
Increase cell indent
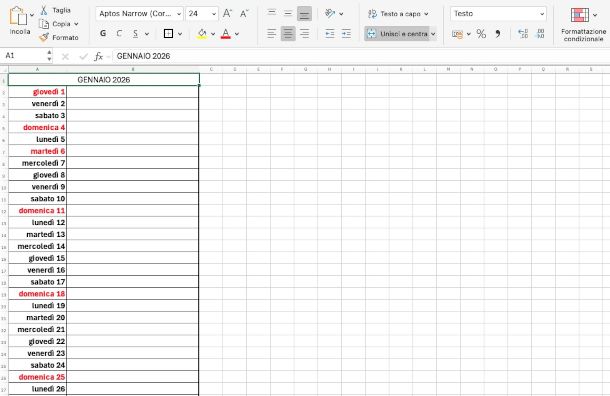point(346,34)
